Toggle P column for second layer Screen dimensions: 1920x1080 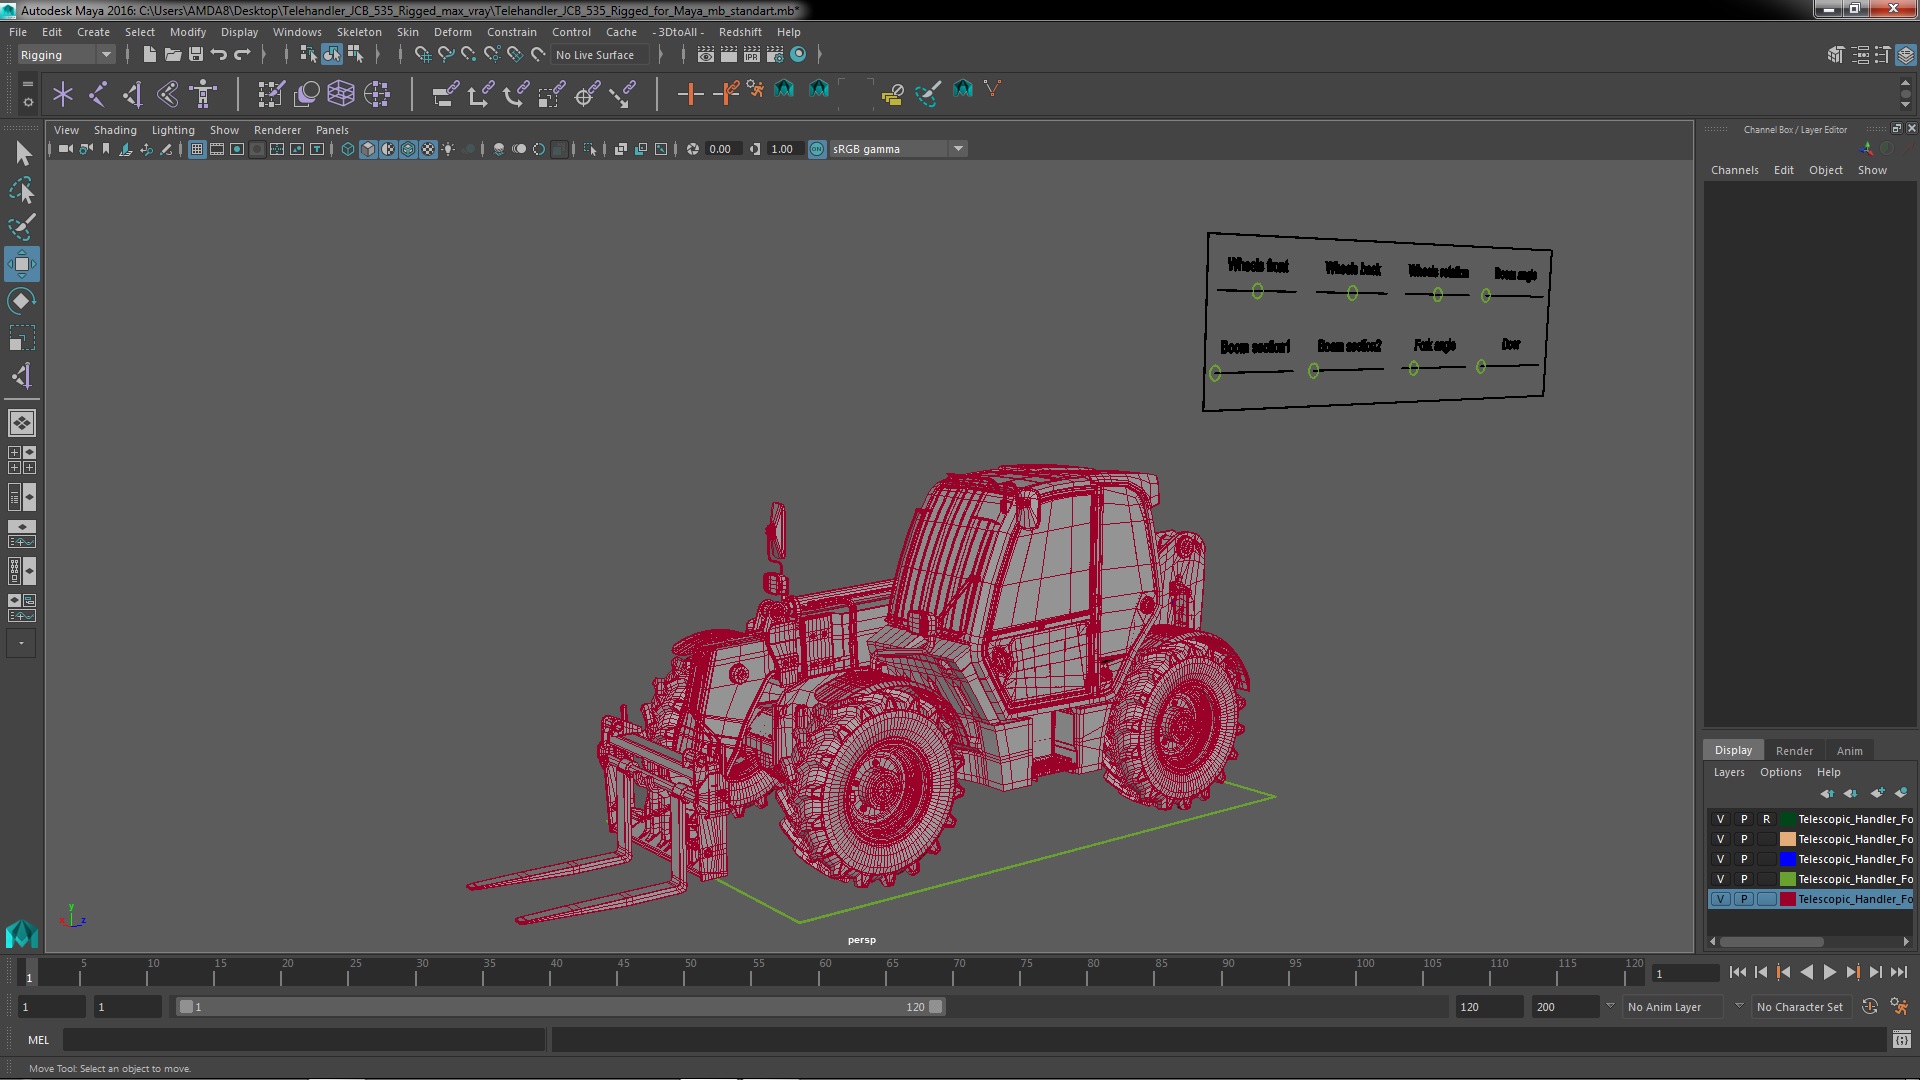coord(1743,839)
